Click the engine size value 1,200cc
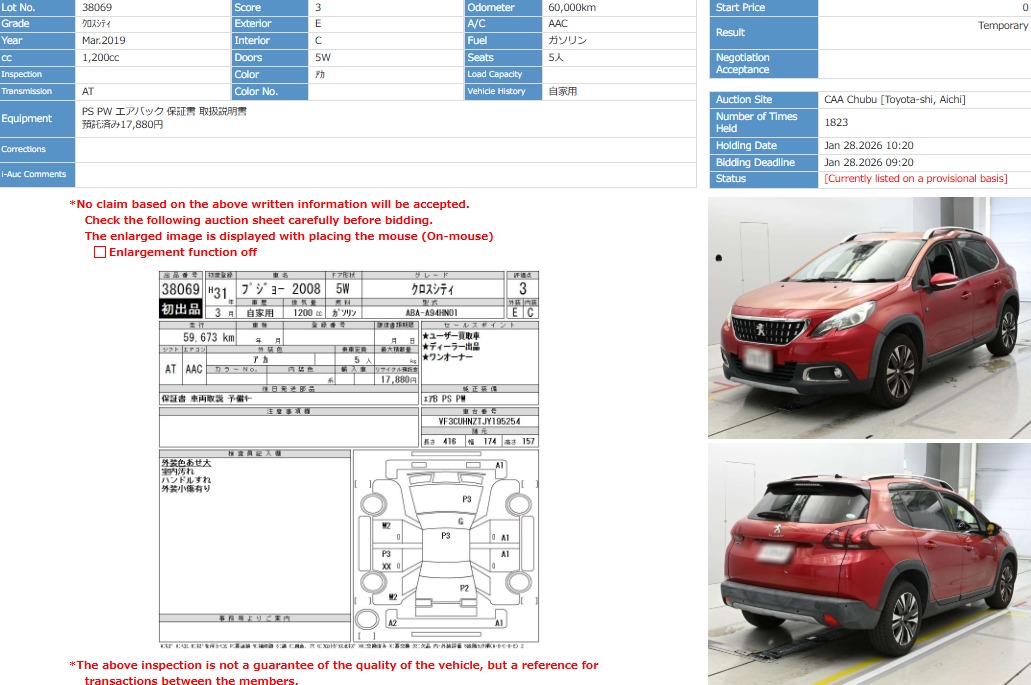Viewport: 1031px width, 685px height. [101, 57]
